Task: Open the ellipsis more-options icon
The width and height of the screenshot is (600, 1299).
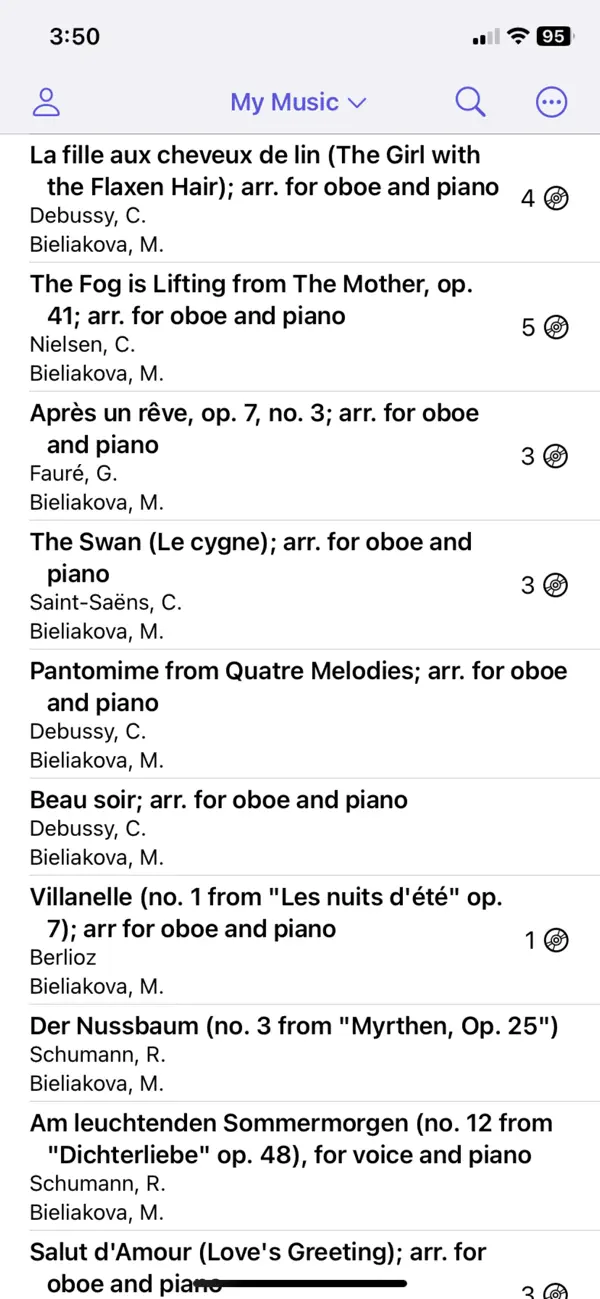Action: [x=551, y=101]
